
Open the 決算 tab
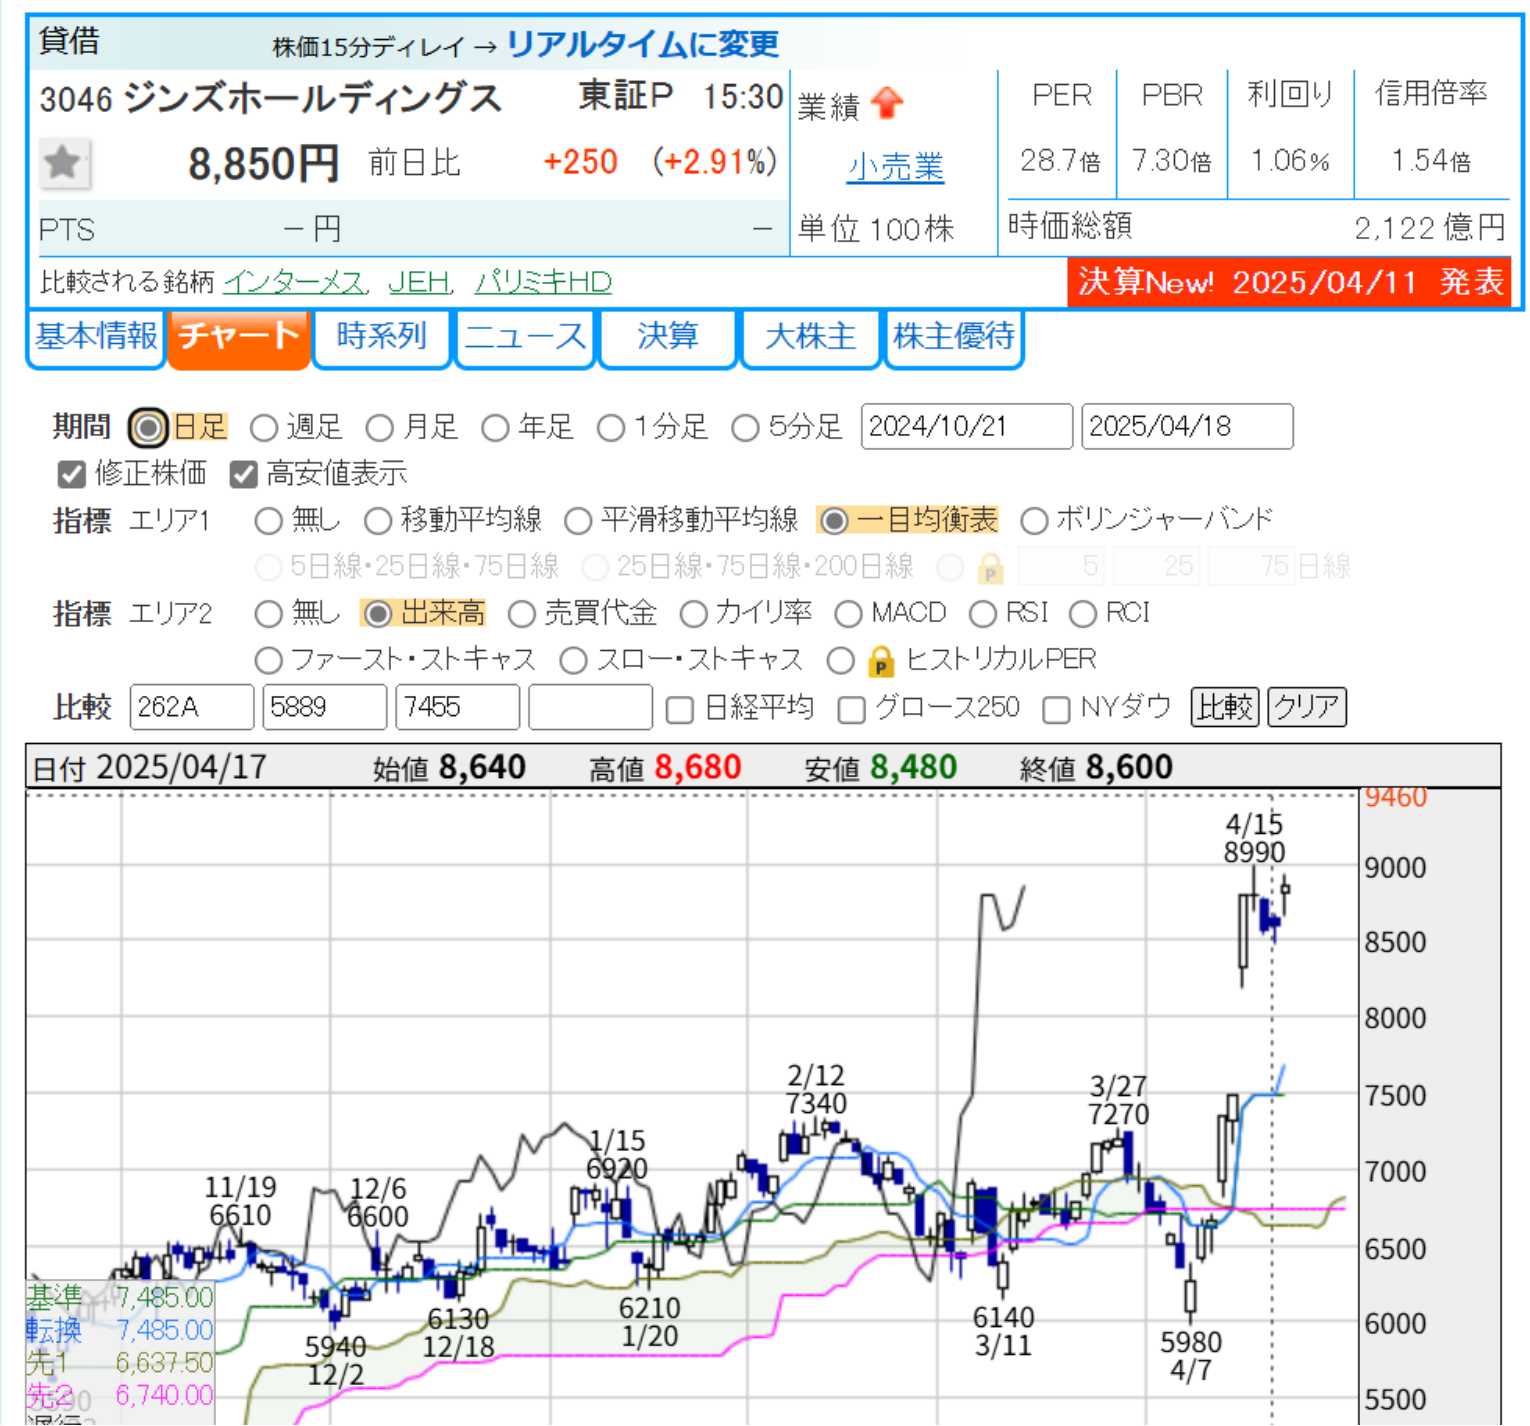(667, 337)
